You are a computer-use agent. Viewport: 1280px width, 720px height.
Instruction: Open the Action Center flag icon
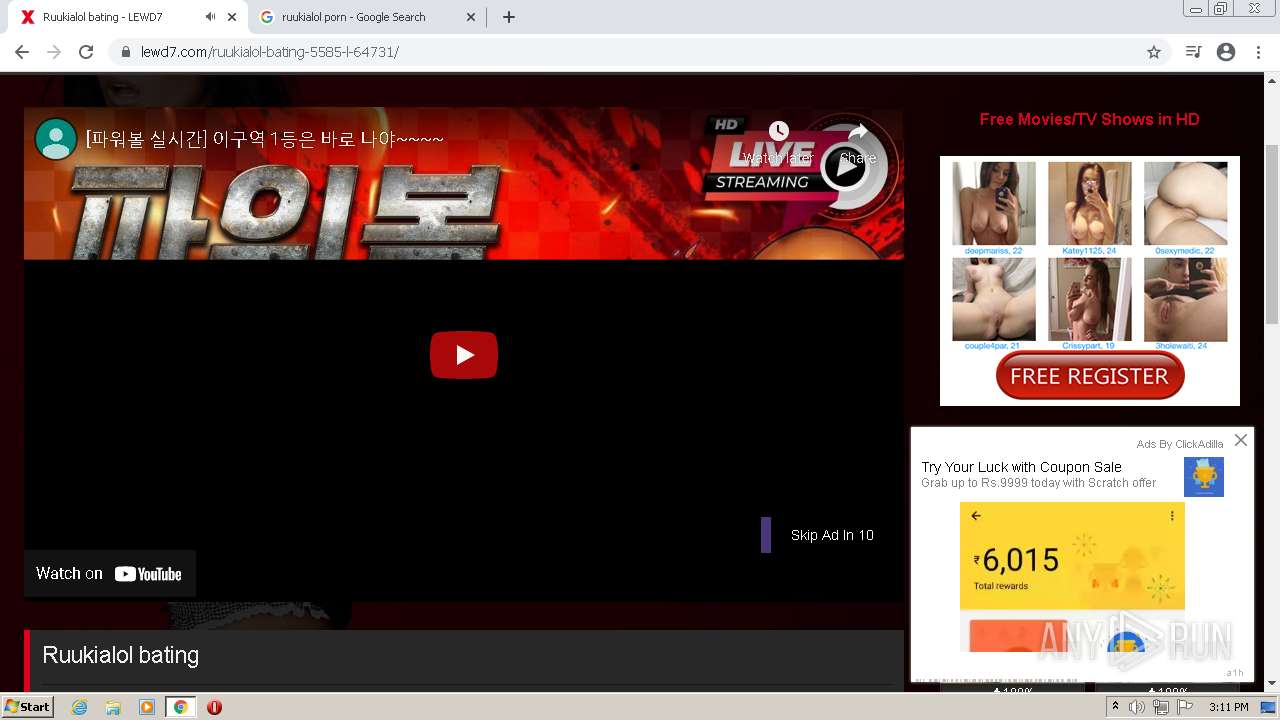(1184, 707)
